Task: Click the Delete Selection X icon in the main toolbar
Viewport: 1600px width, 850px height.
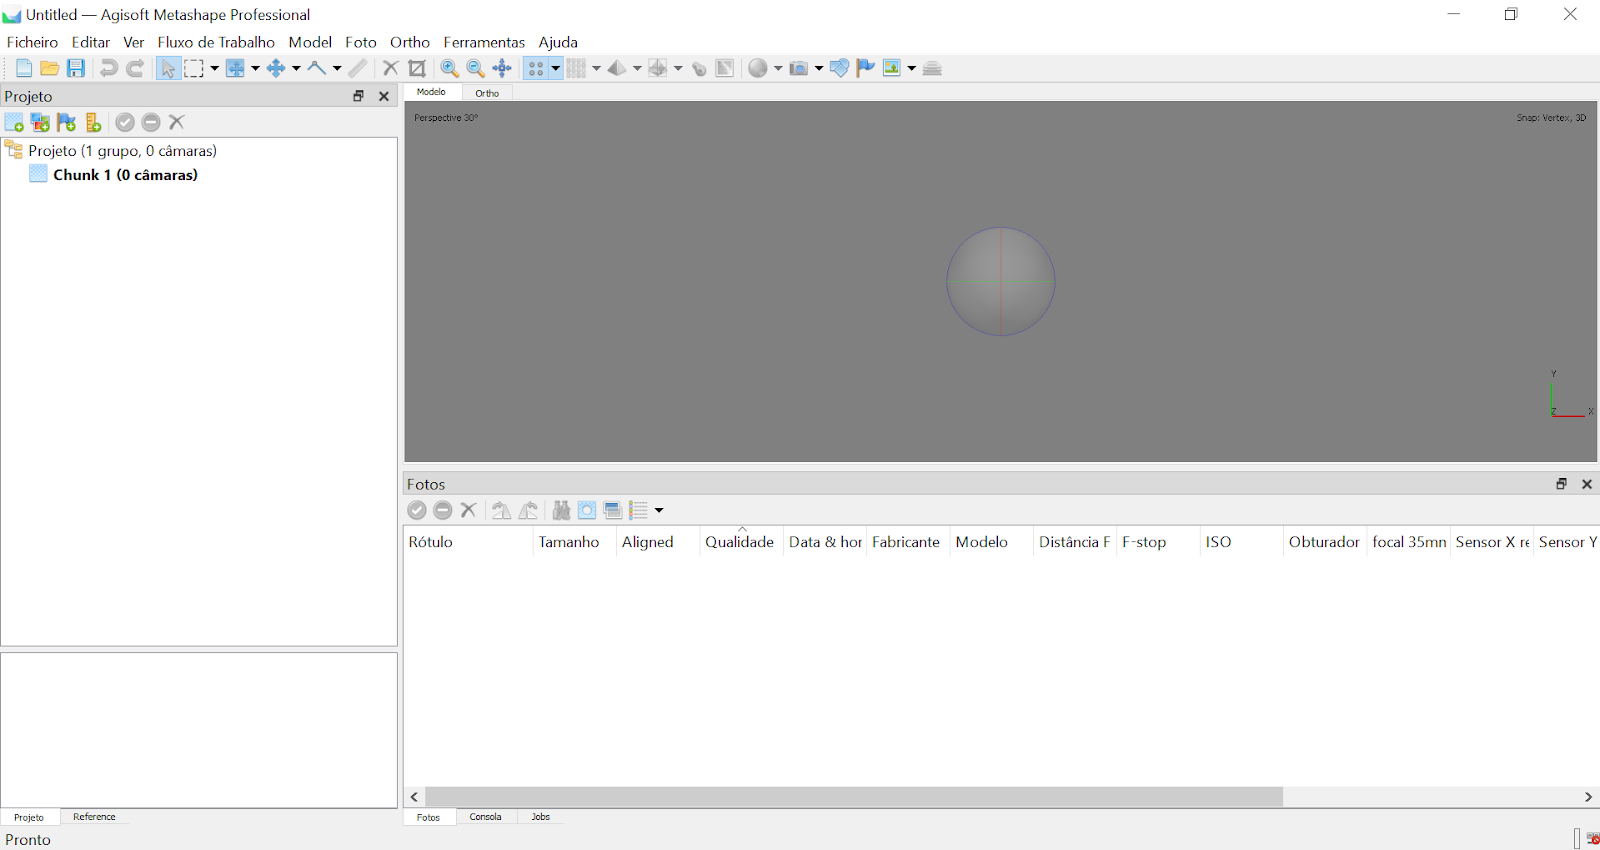Action: click(x=391, y=68)
